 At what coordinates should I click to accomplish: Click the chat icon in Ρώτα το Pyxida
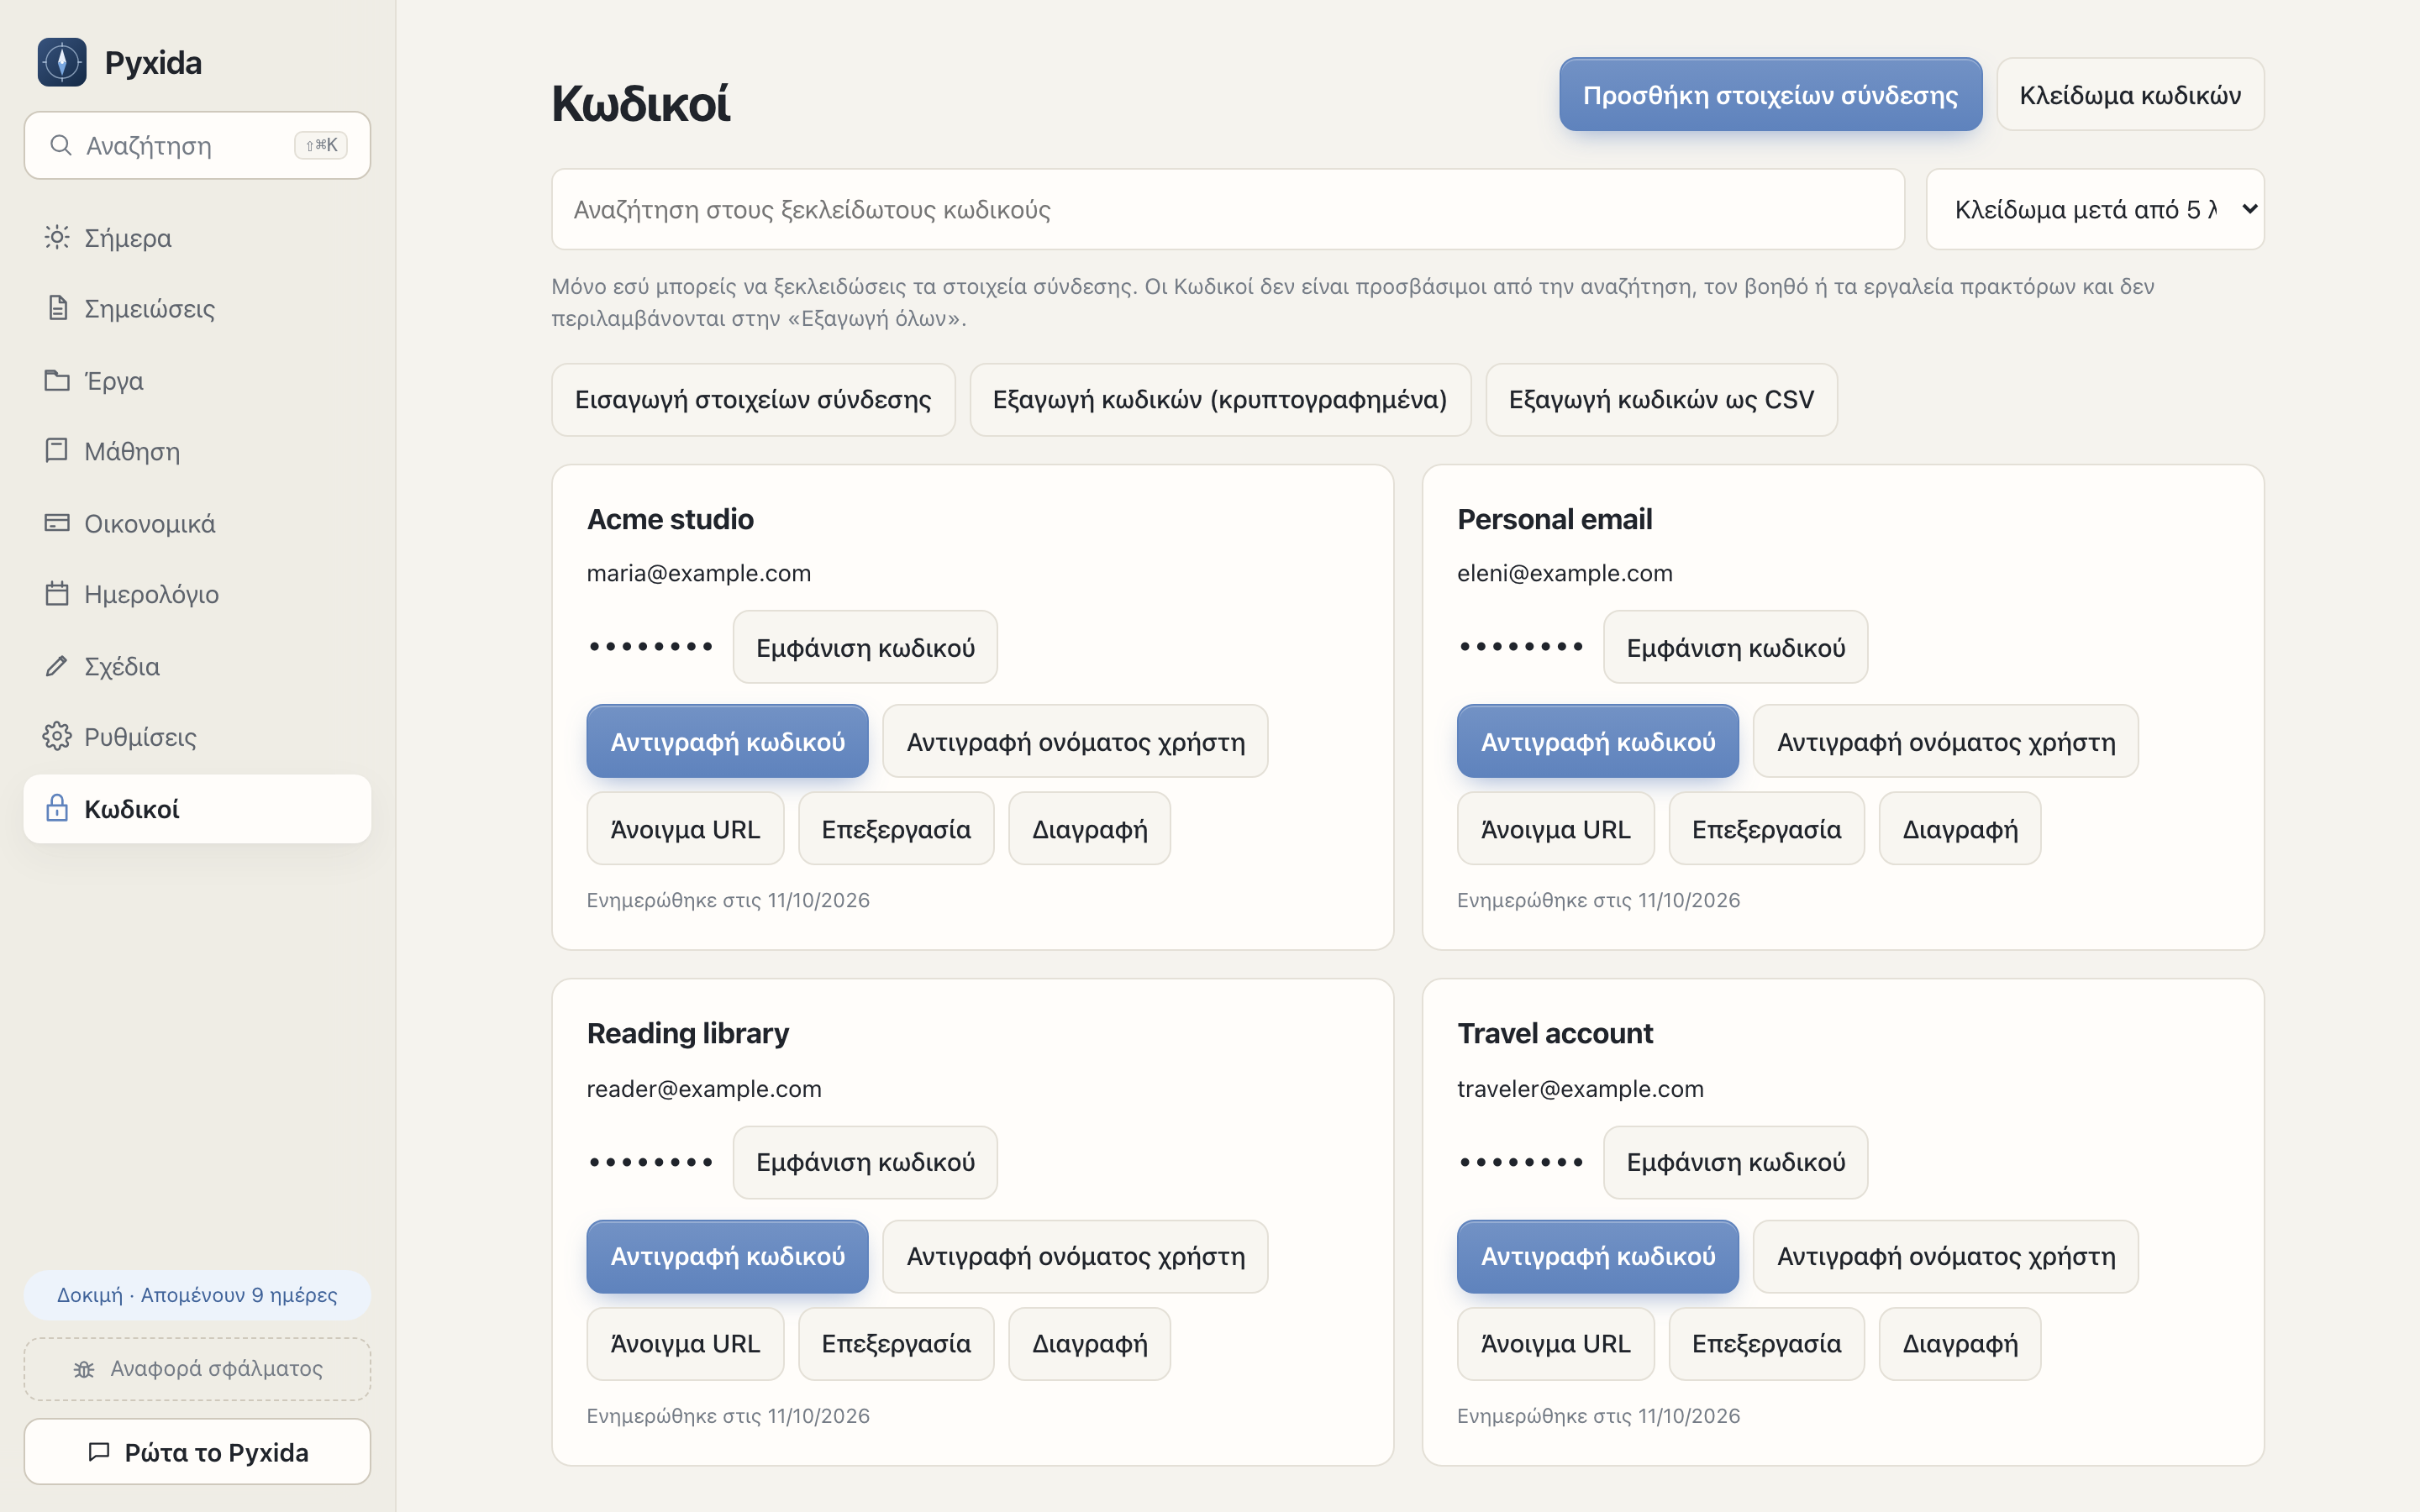99,1452
